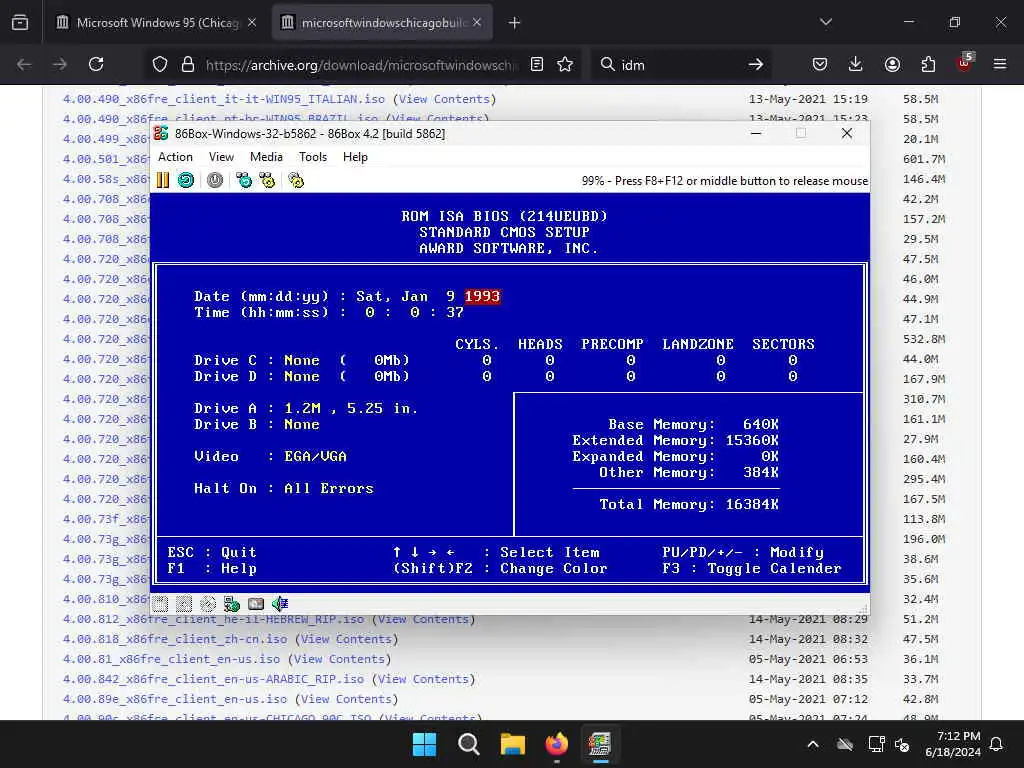Open Windows taskbar search

468,744
